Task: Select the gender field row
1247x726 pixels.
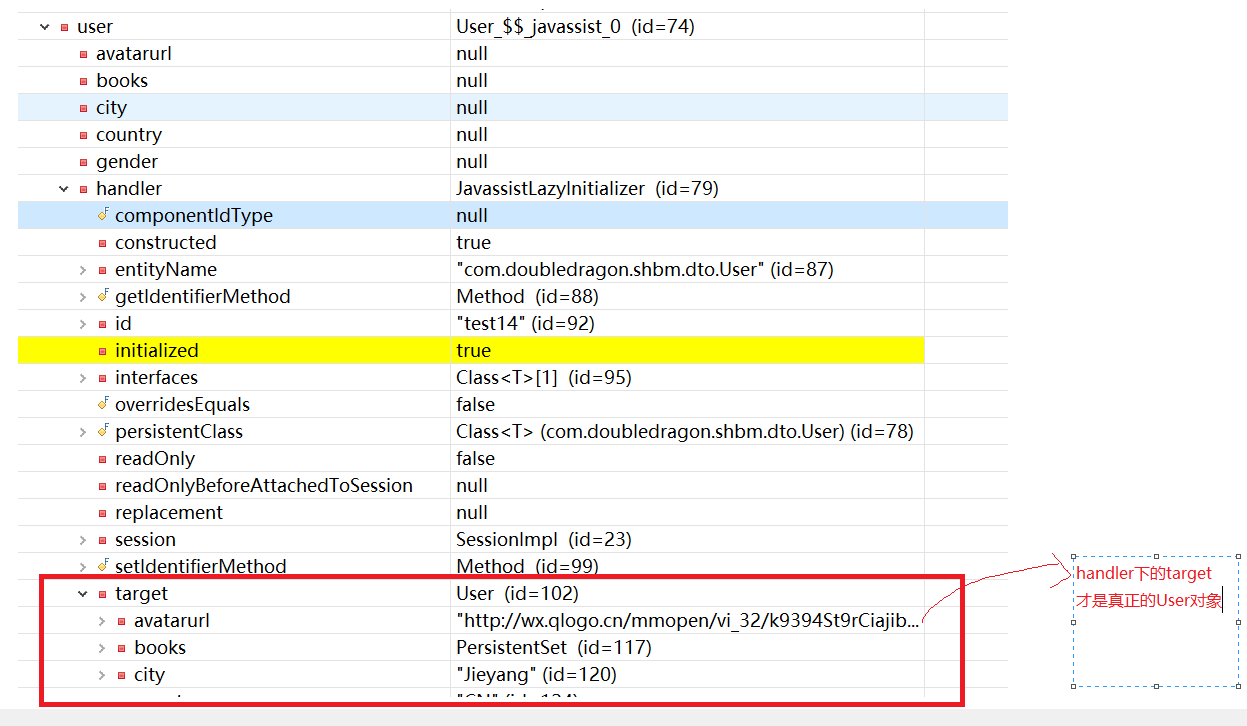Action: pyautogui.click(x=512, y=162)
